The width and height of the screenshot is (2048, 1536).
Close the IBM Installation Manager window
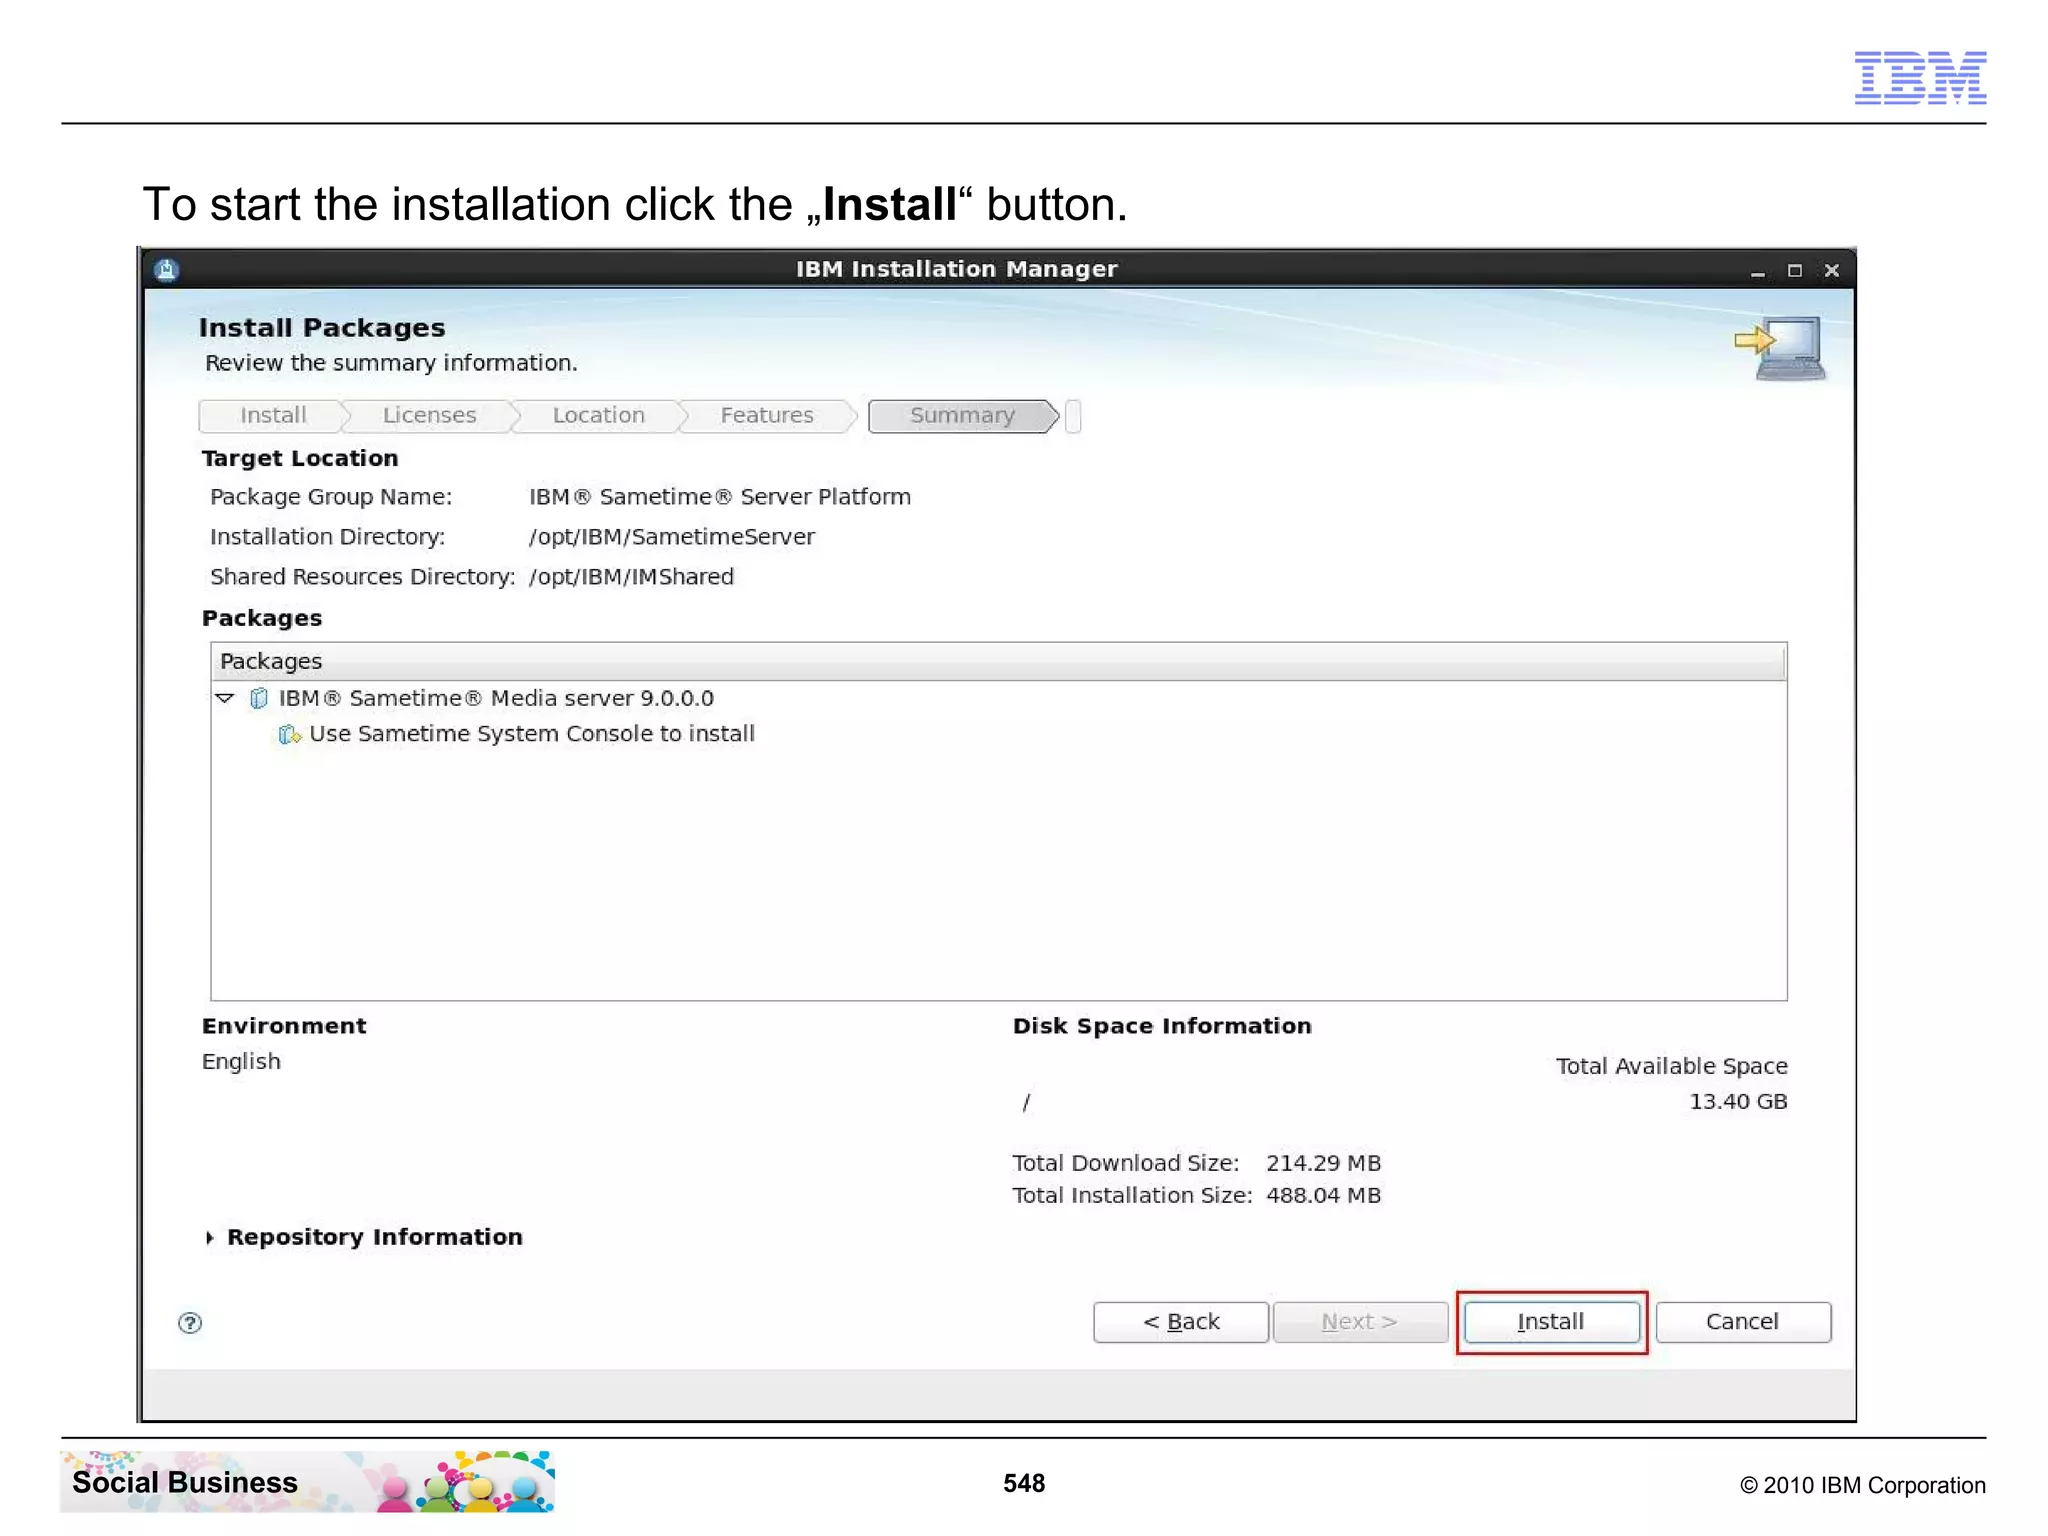[1831, 271]
